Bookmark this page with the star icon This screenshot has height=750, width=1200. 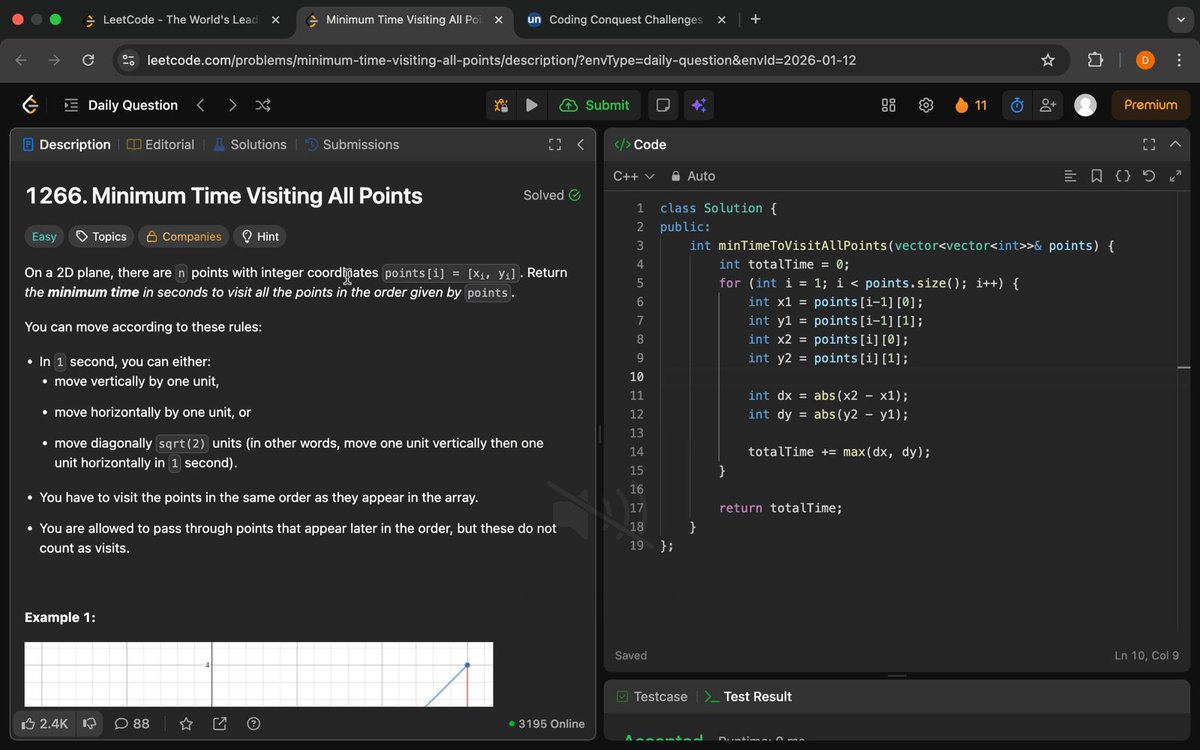pos(1048,60)
